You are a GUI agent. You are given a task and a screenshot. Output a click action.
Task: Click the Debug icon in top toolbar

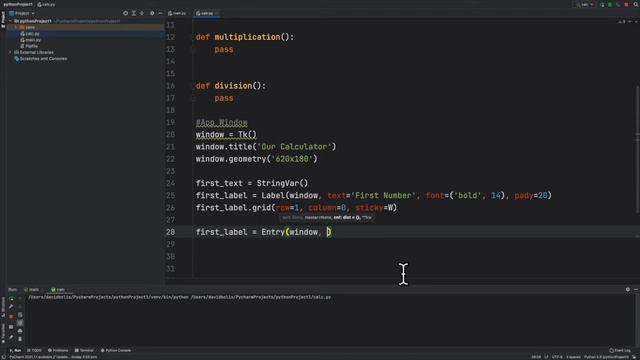pyautogui.click(x=610, y=4)
